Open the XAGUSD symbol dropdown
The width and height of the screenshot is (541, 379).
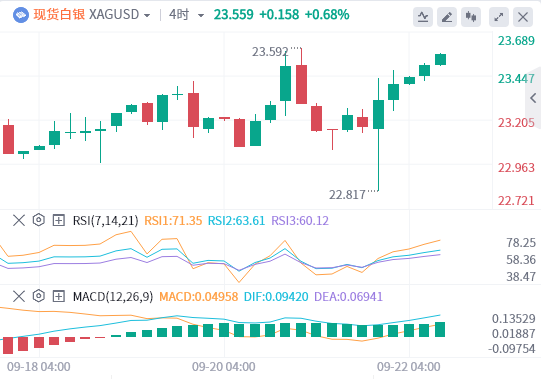click(x=147, y=16)
